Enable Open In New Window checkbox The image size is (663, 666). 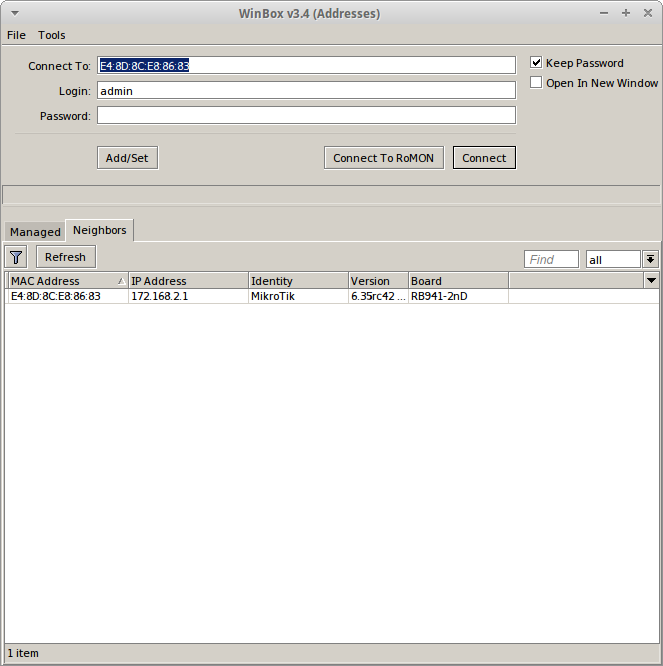536,82
